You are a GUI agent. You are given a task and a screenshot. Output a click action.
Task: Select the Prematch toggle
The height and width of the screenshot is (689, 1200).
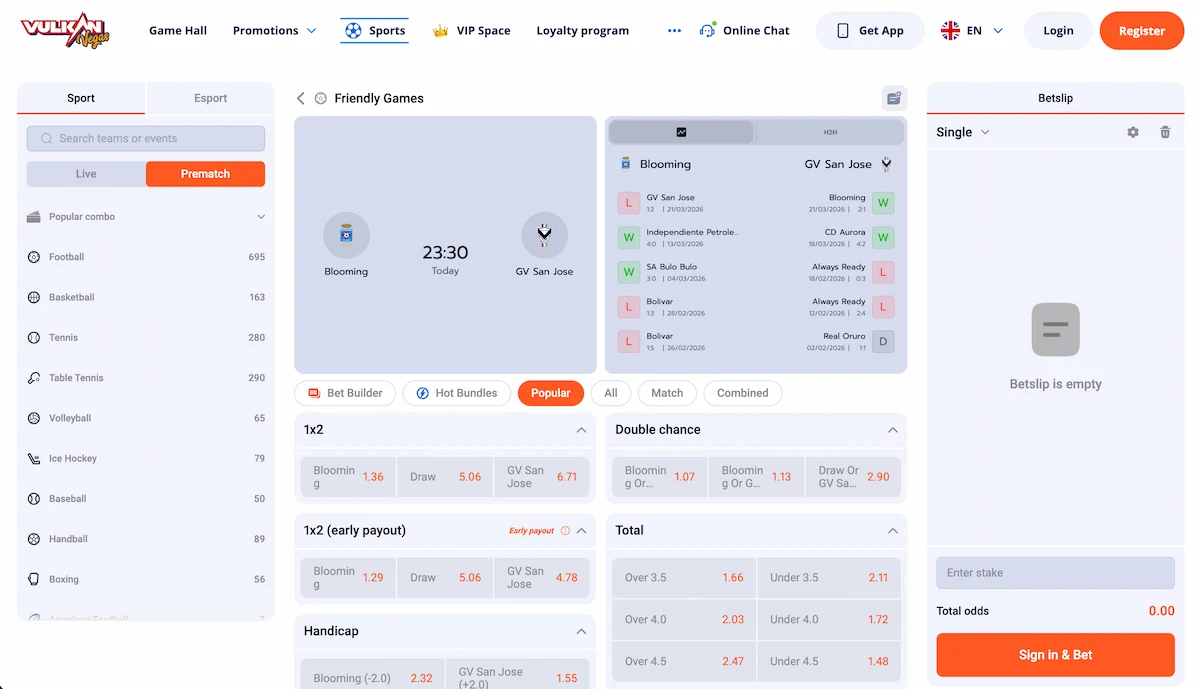point(205,174)
